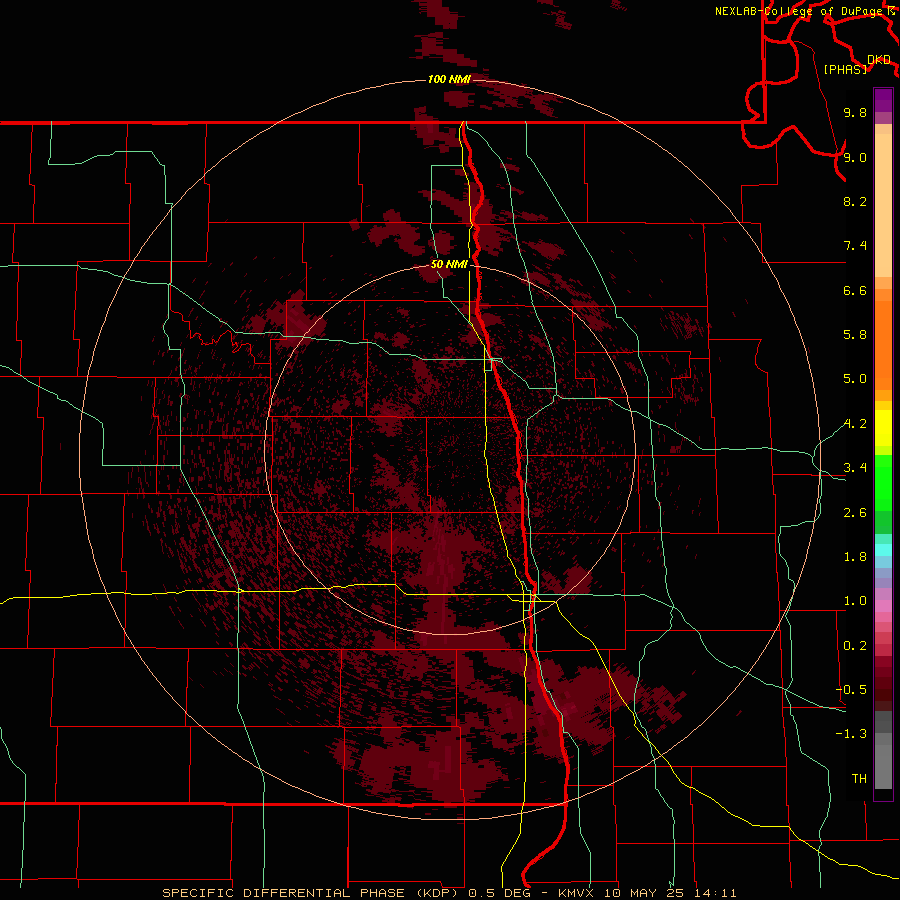Click the 8.2 scale value
The height and width of the screenshot is (900, 900).
tap(855, 201)
